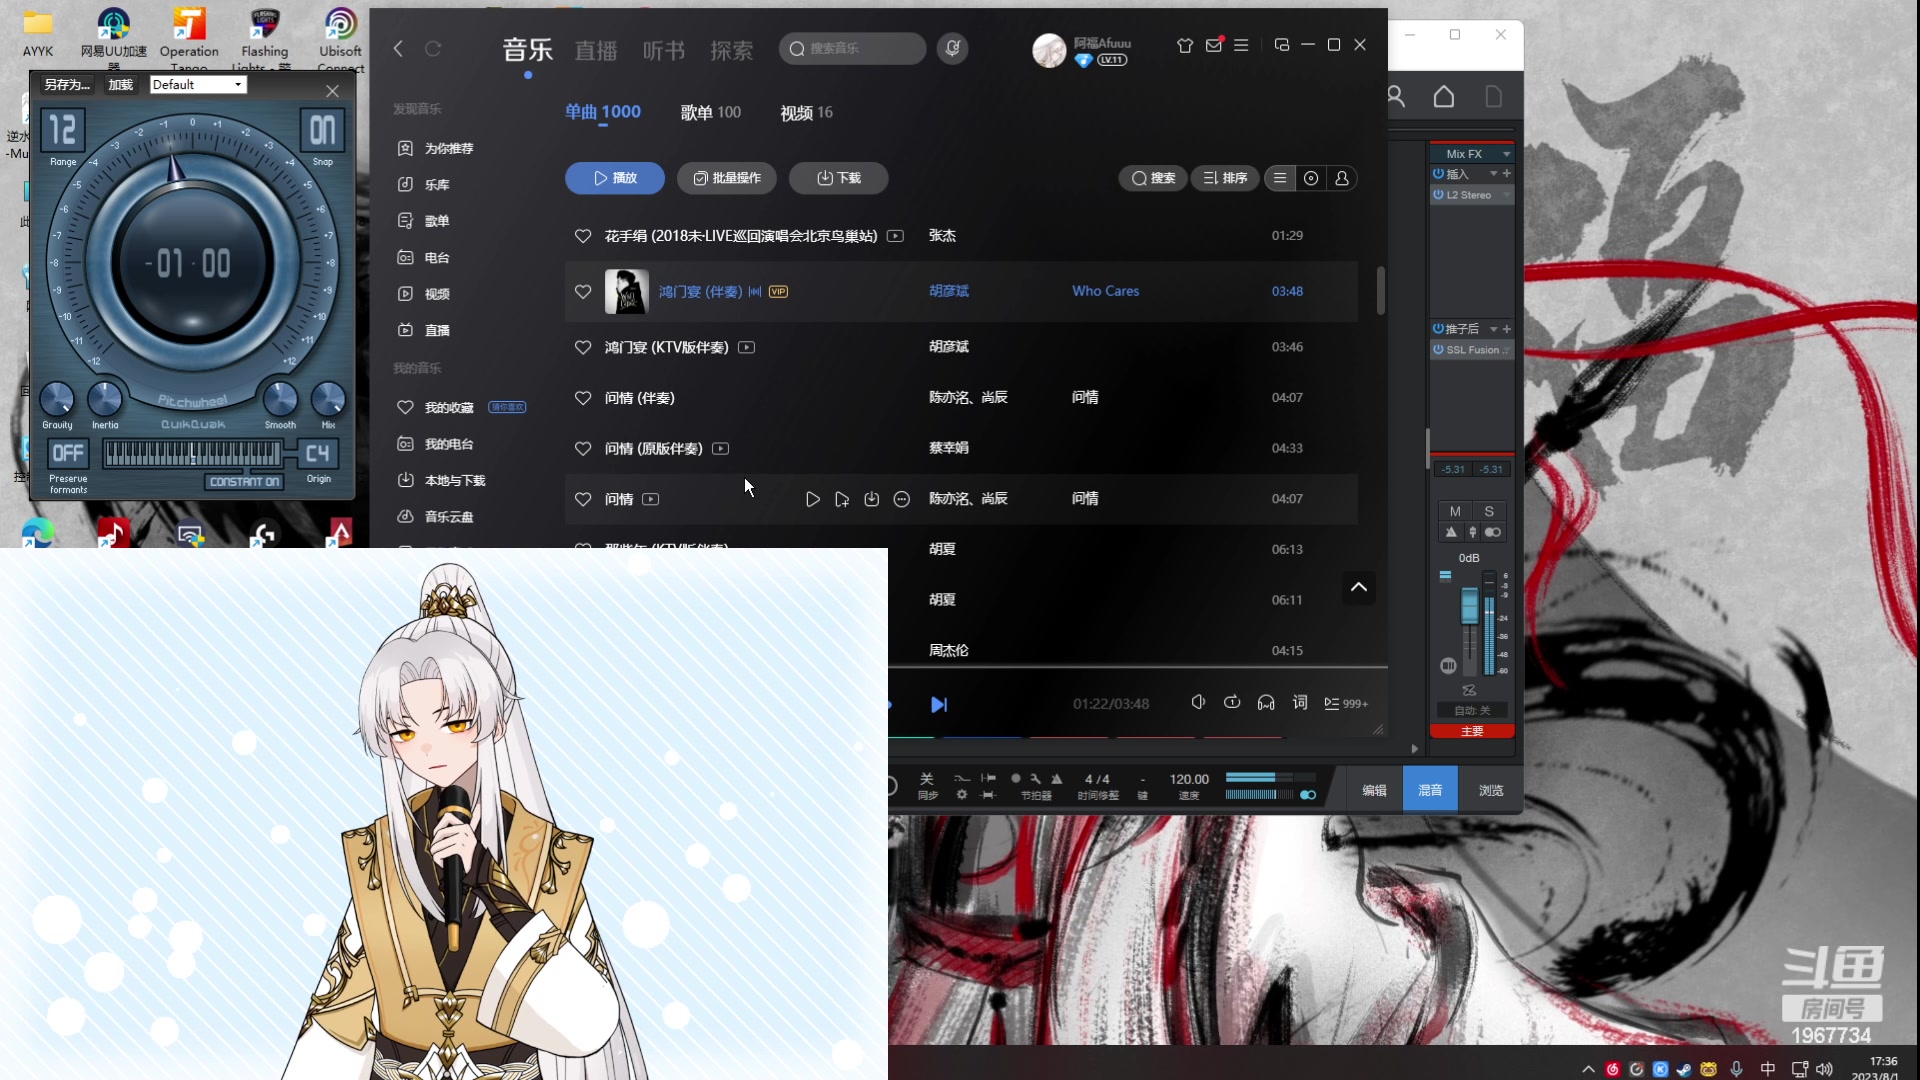Expand mixer panel with right triangle arrow
The image size is (1920, 1080).
(x=1414, y=749)
